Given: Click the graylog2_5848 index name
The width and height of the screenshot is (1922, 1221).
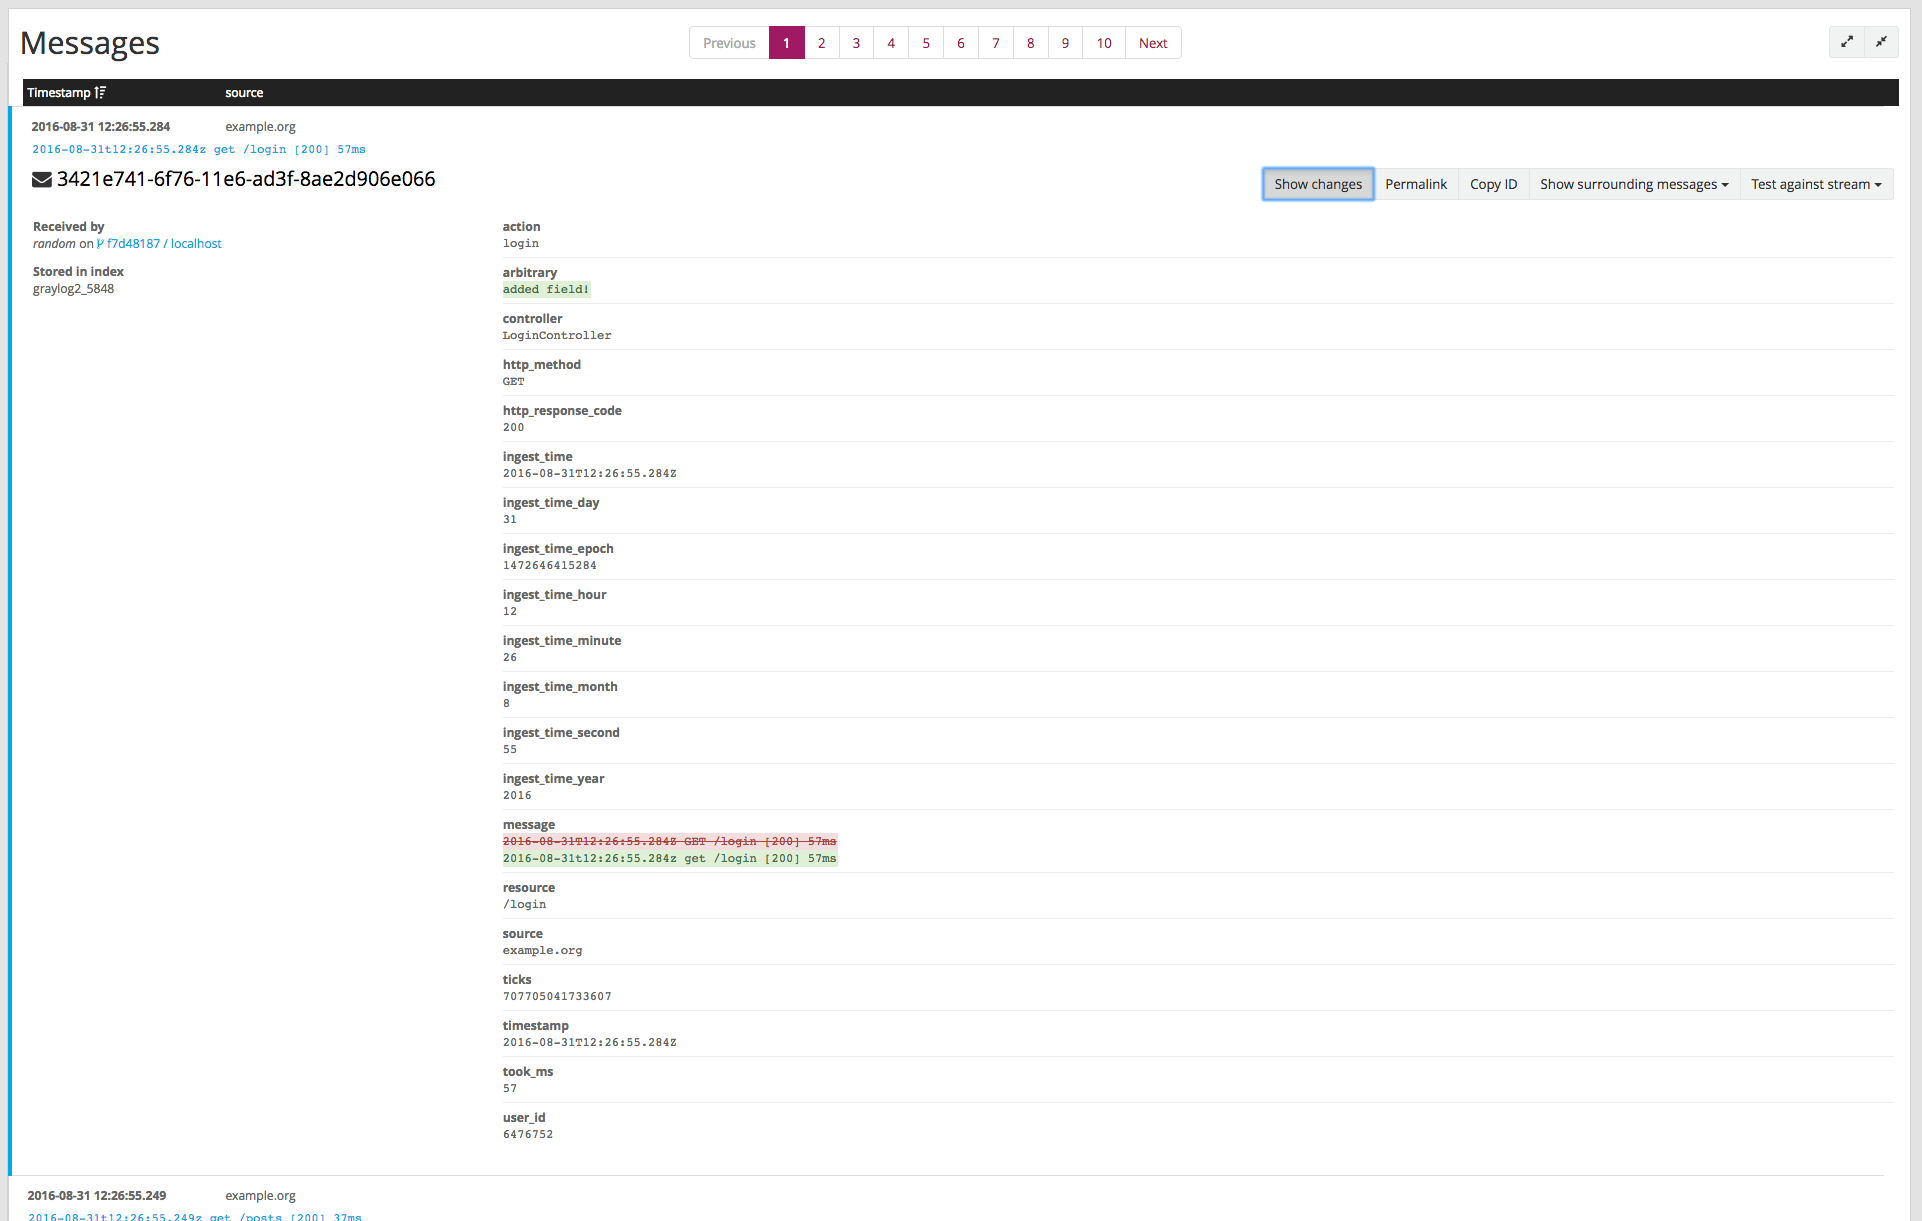Looking at the screenshot, I should coord(73,289).
